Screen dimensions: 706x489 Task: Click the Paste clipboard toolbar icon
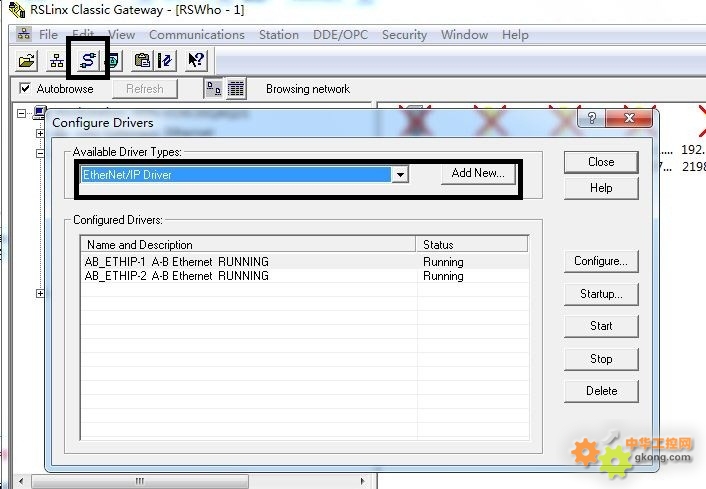[x=142, y=60]
